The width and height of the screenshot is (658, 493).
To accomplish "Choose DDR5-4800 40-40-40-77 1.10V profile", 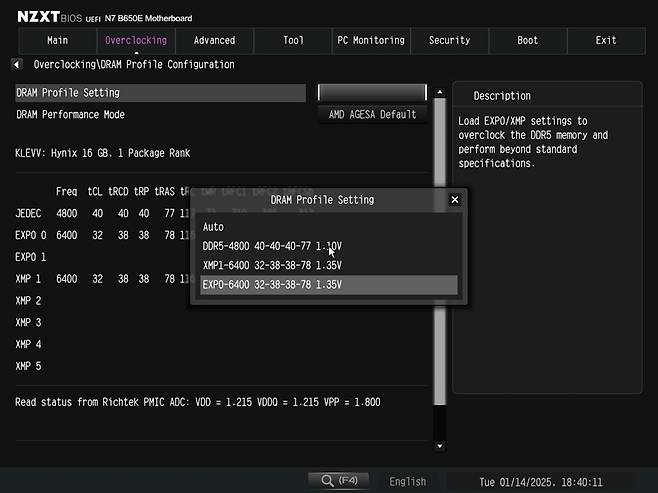I will pyautogui.click(x=272, y=246).
